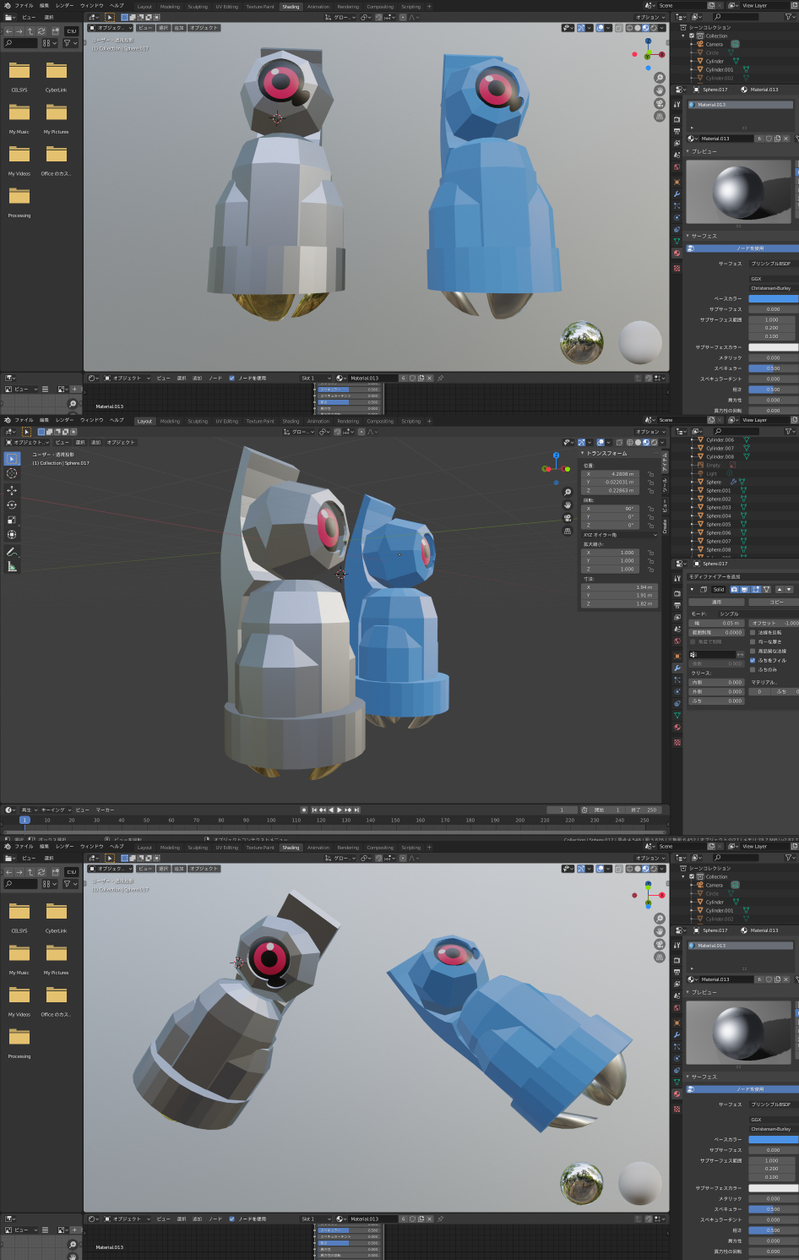Open the モディファイアーを追加 add modifier dropdown
The image size is (799, 1260).
743,577
